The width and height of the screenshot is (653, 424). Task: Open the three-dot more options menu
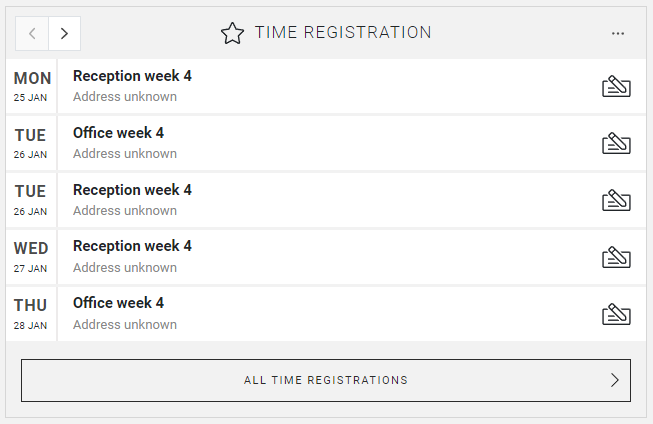(618, 33)
